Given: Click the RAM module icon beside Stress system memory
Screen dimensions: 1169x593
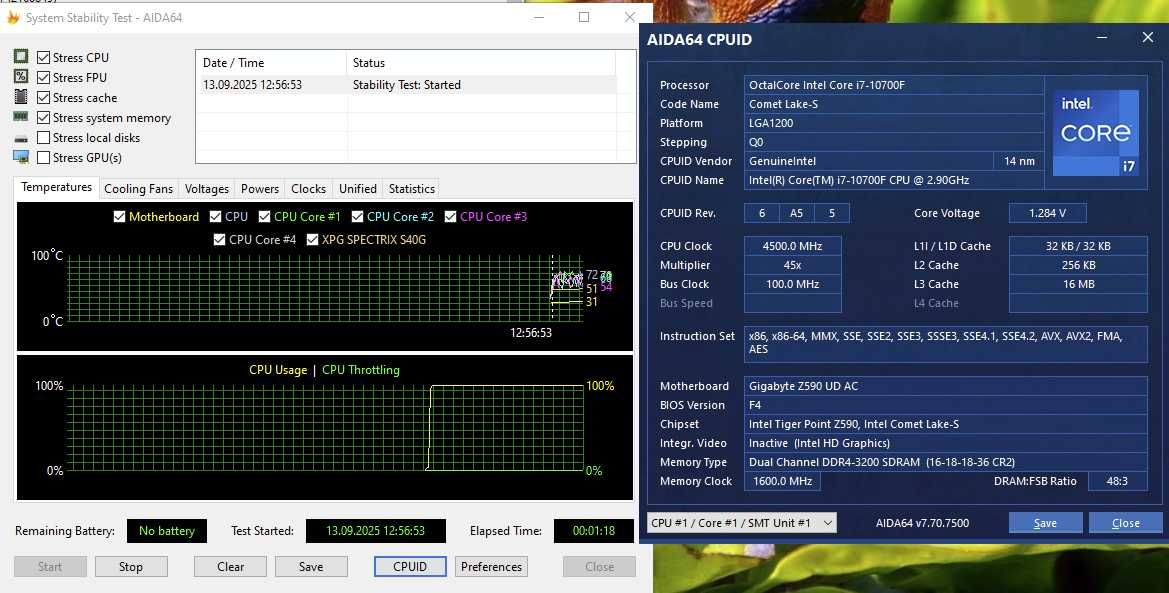Looking at the screenshot, I should (21, 117).
